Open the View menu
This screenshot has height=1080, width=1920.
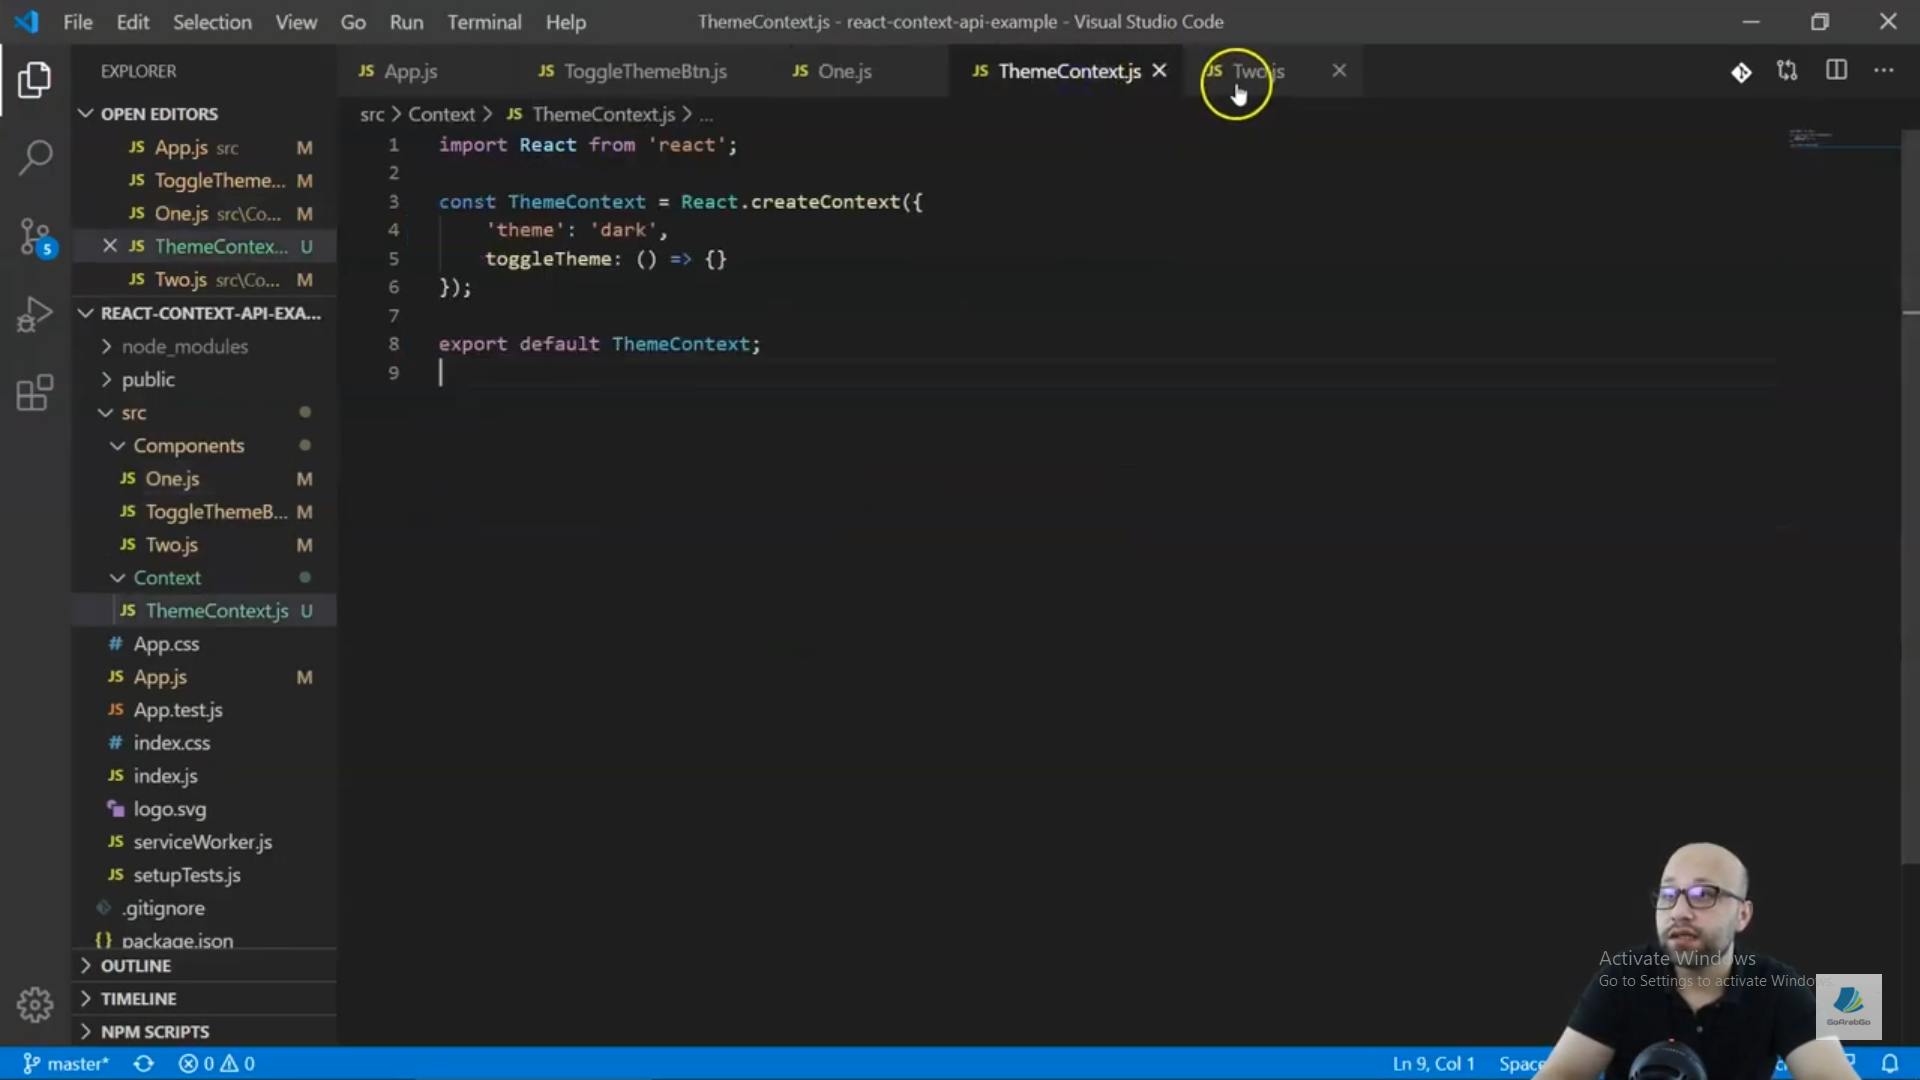pos(296,22)
